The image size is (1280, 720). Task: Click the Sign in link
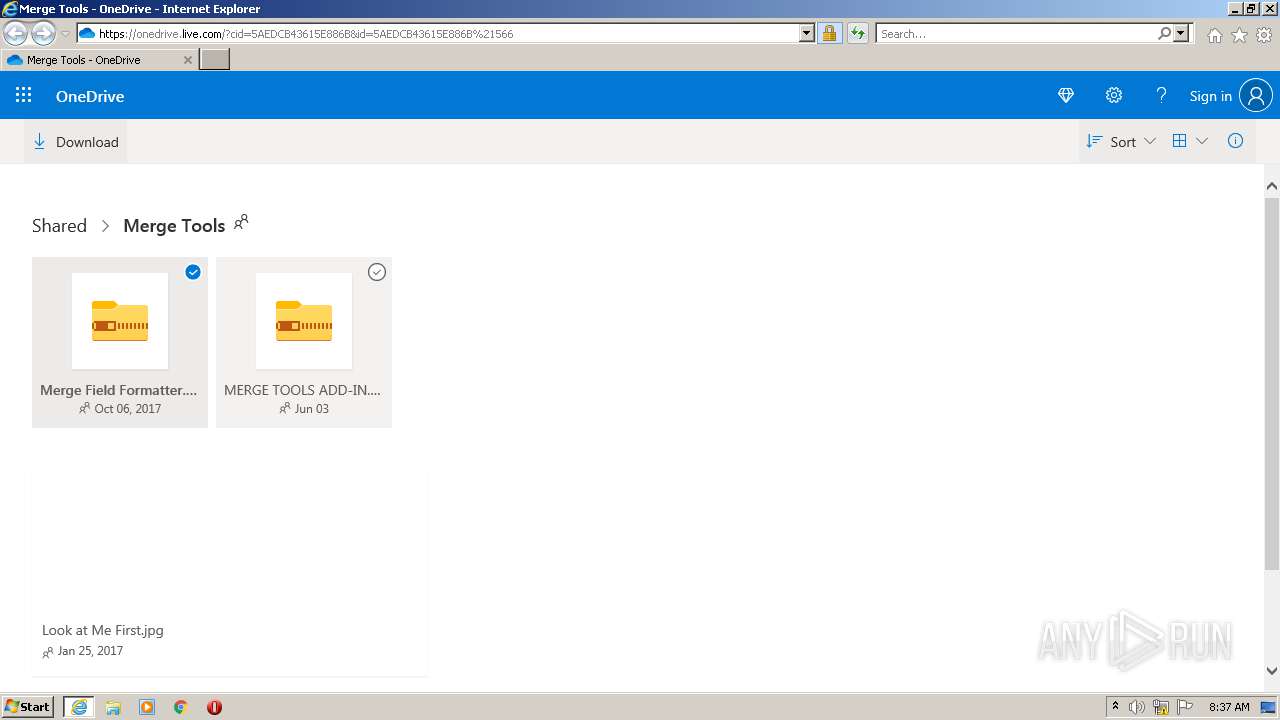(x=1210, y=96)
